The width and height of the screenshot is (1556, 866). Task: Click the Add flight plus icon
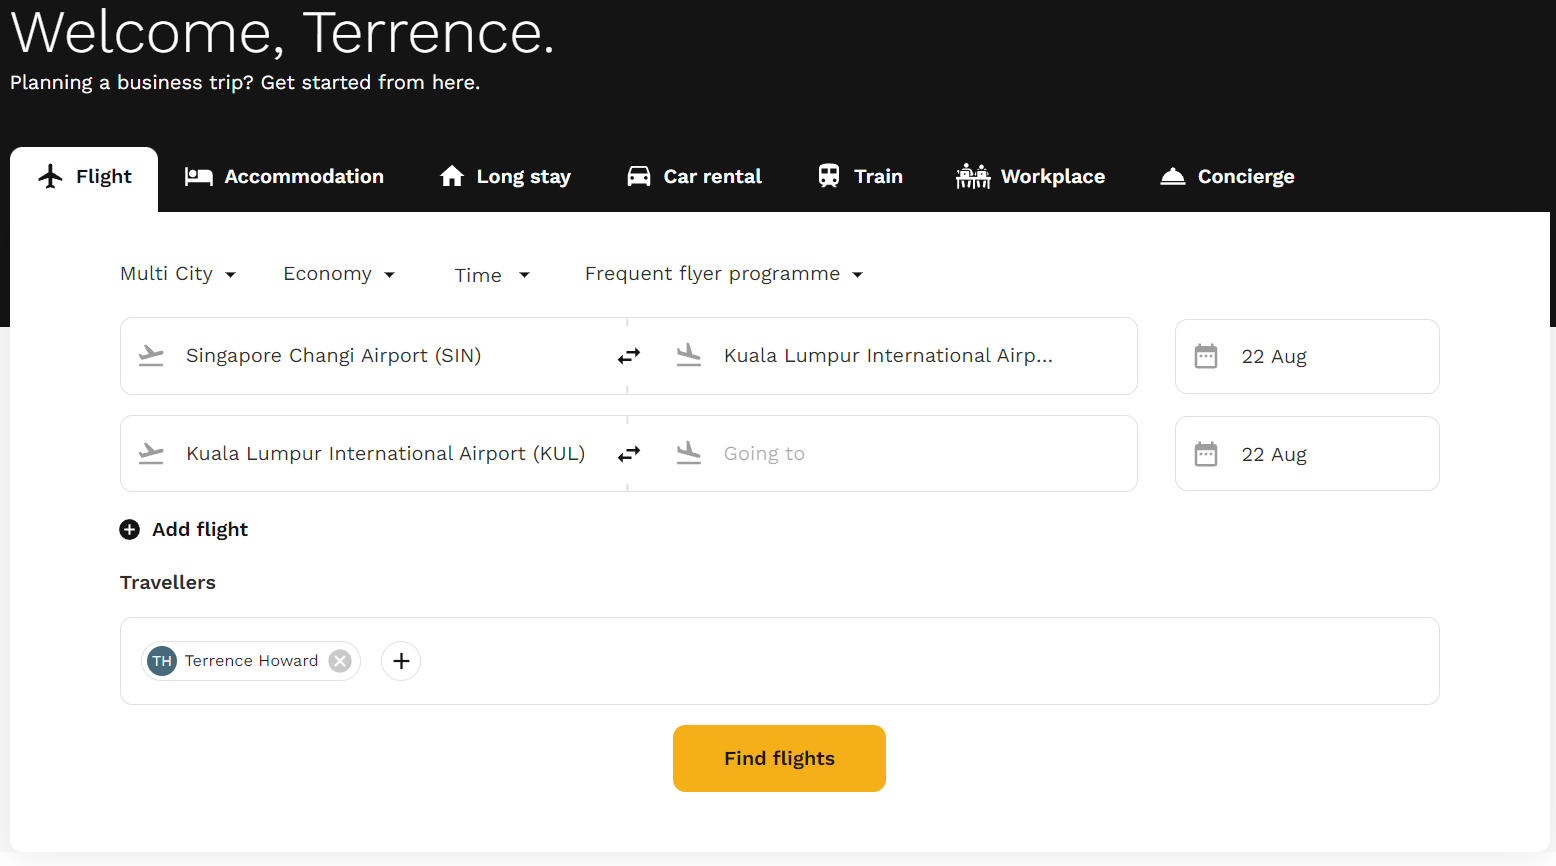click(130, 529)
